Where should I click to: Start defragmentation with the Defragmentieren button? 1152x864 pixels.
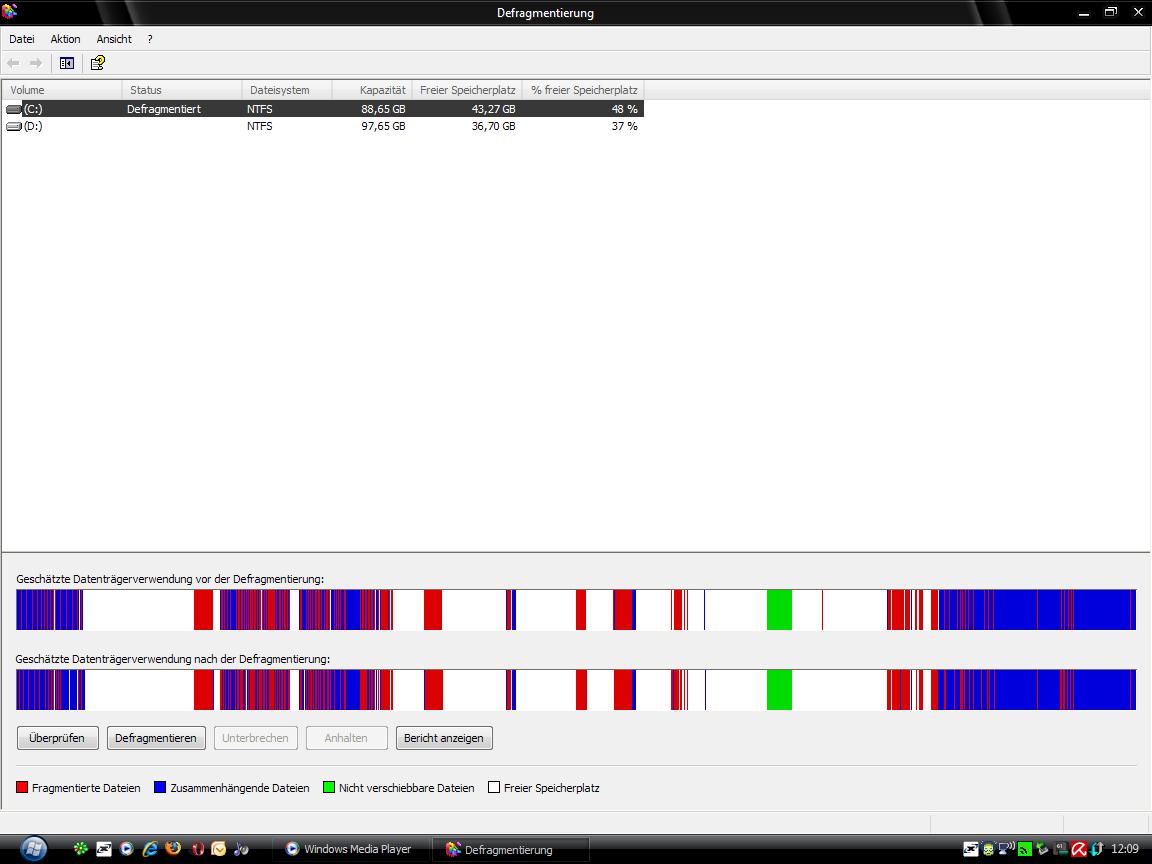(156, 738)
